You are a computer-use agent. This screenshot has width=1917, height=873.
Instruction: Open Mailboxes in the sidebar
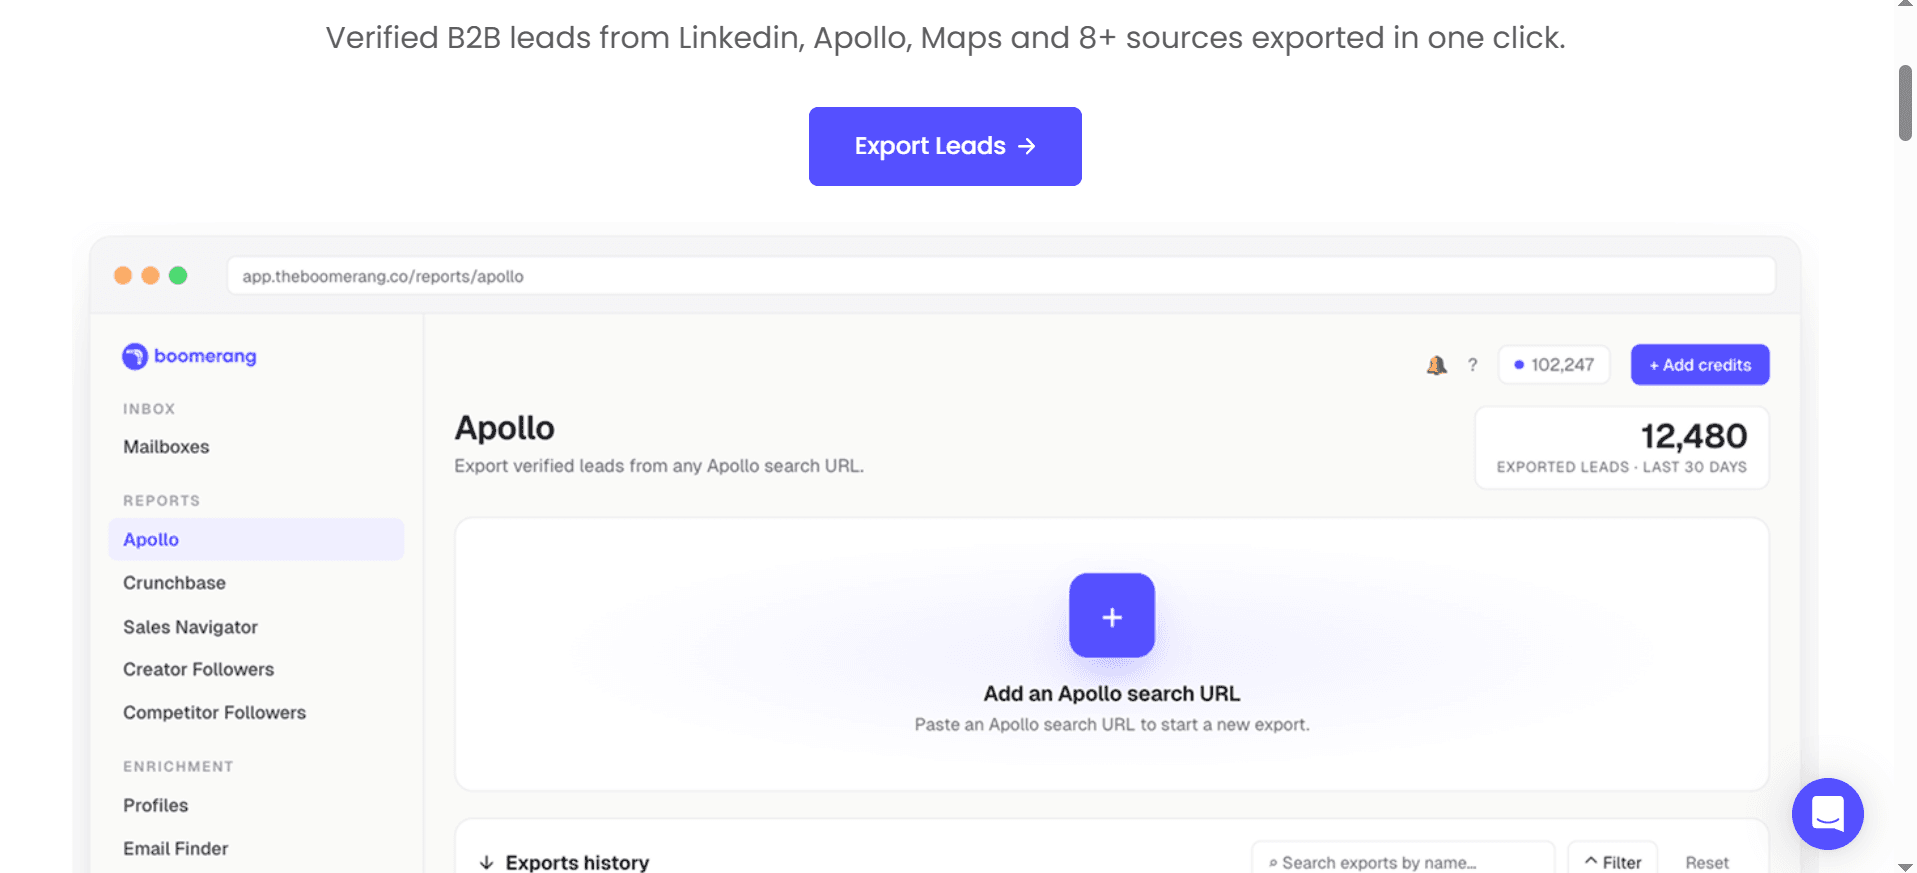tap(166, 447)
